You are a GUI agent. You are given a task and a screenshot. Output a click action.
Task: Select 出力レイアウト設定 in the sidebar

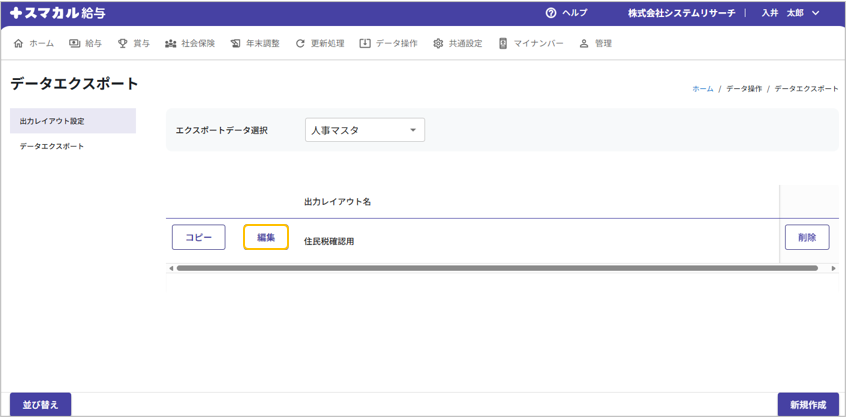click(73, 121)
